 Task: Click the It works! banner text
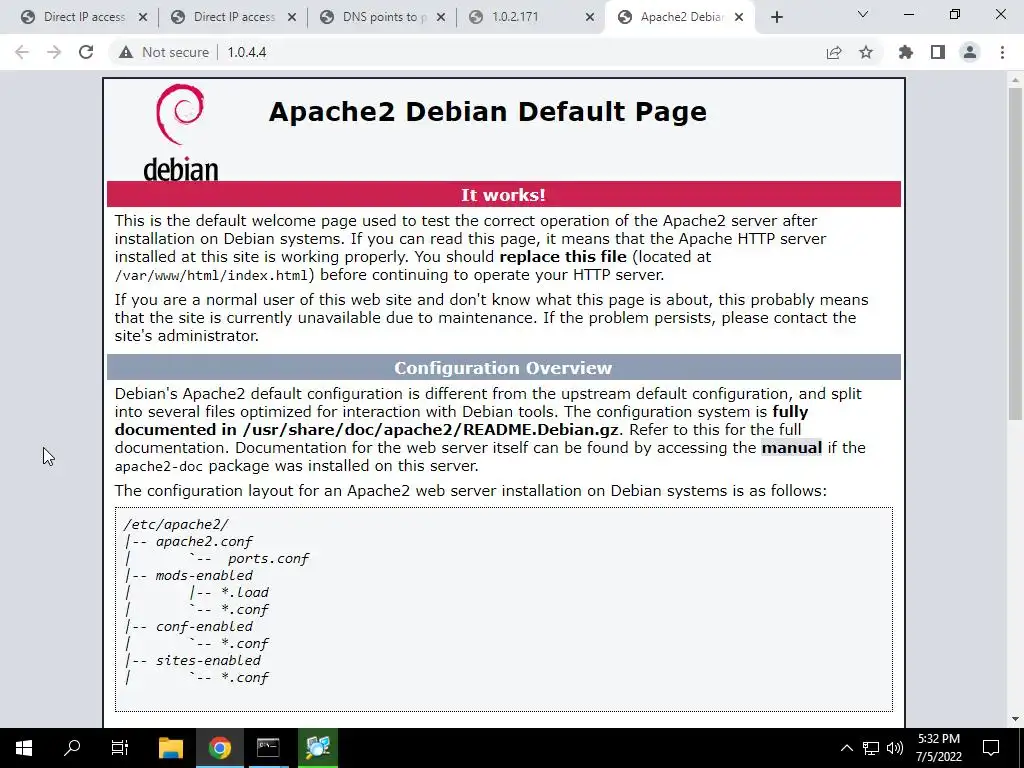point(503,195)
